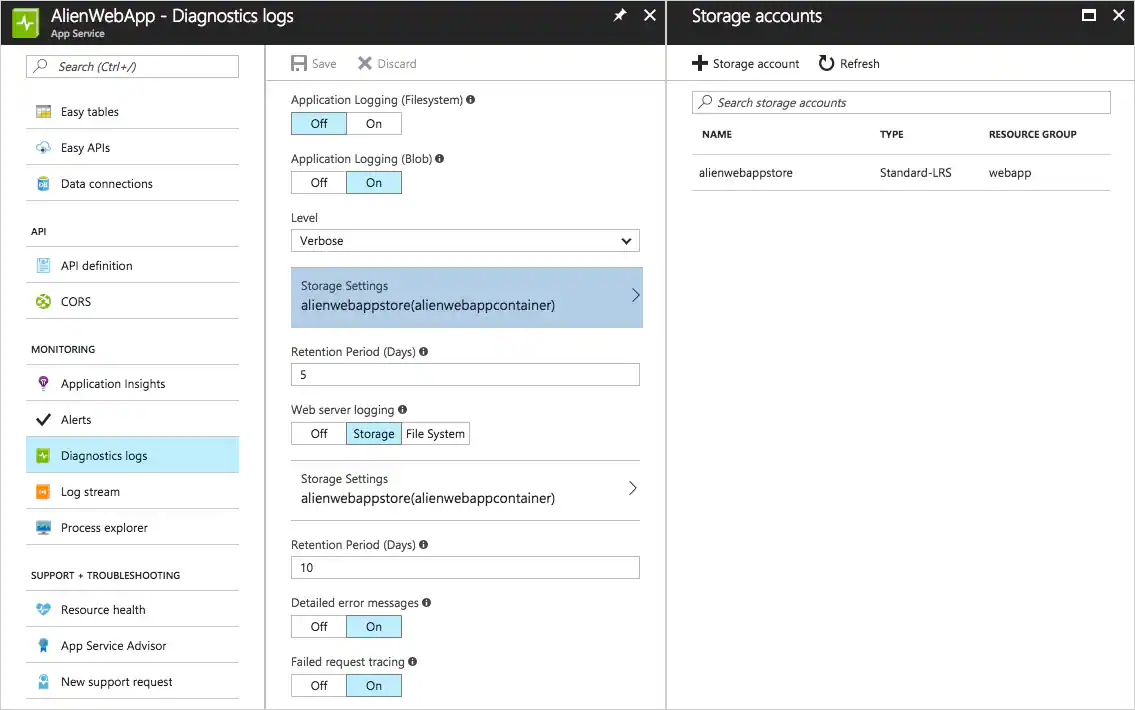Maximize the Storage accounts blade
Screen dimensions: 1135x710
click(1089, 15)
